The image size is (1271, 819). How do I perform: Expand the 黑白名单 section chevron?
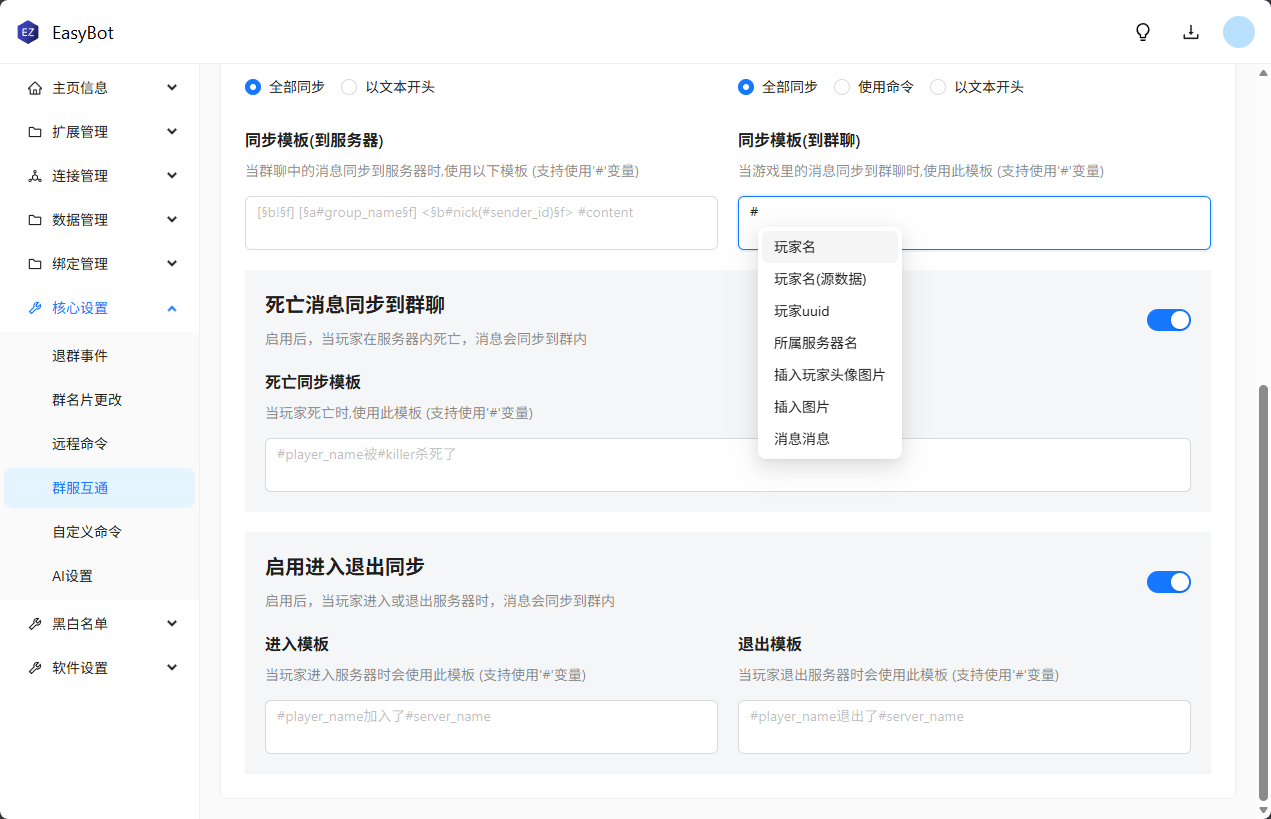(x=172, y=624)
